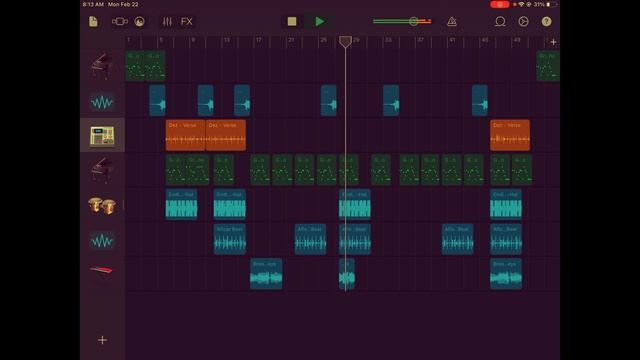Select the last region on the red keyboard track
Viewport: 640px width, 360px height.
pos(506,274)
